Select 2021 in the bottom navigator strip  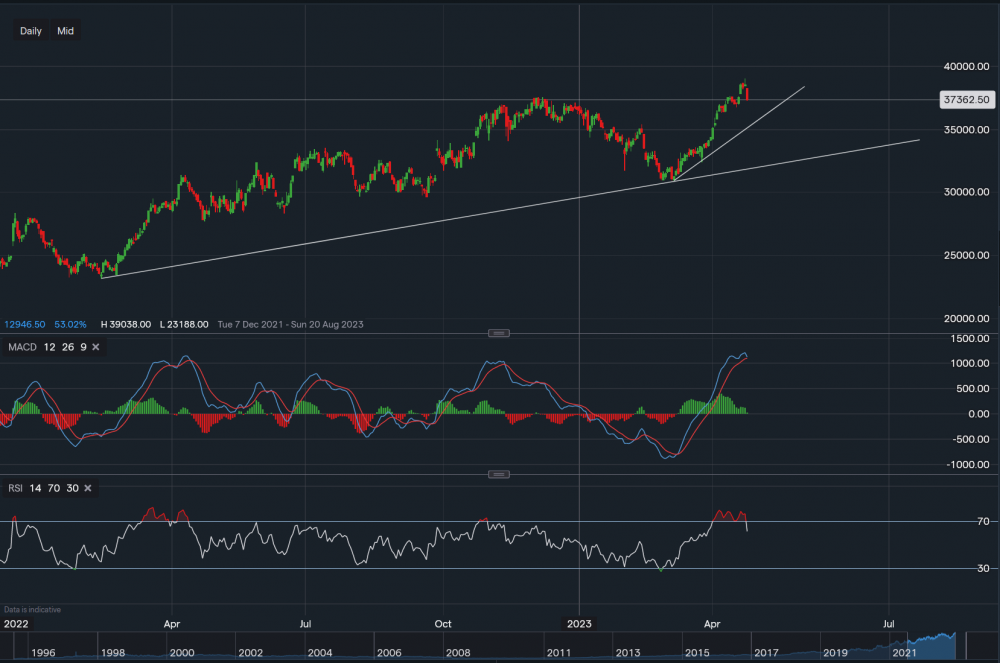tap(904, 652)
